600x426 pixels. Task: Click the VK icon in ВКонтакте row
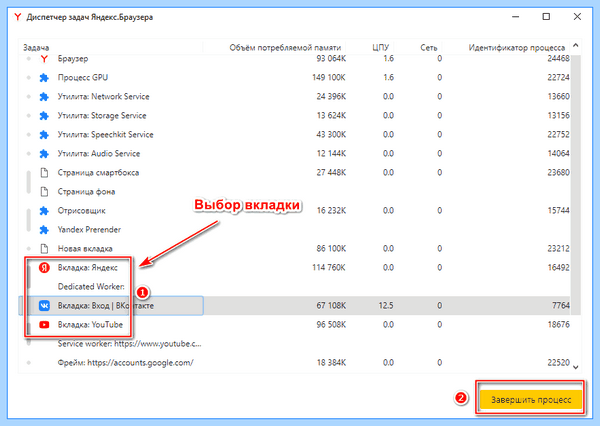(x=44, y=305)
